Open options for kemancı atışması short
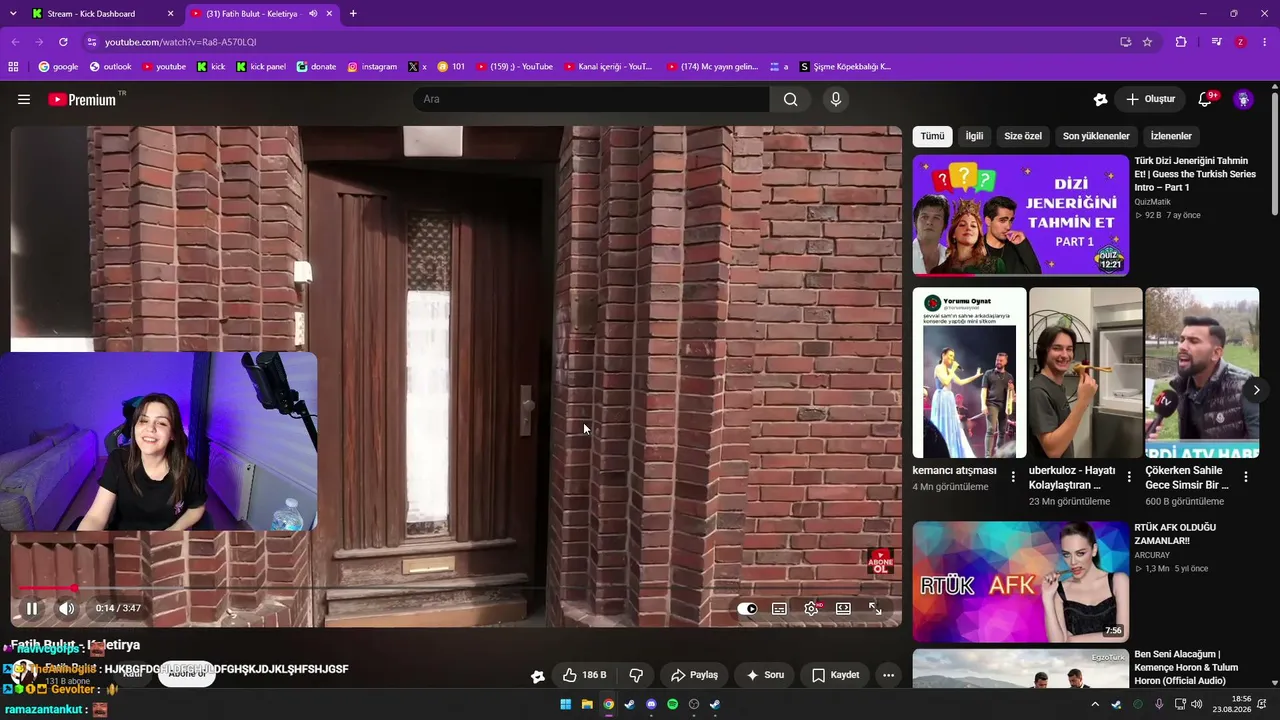Screen dimensions: 1280x720 tap(1013, 477)
